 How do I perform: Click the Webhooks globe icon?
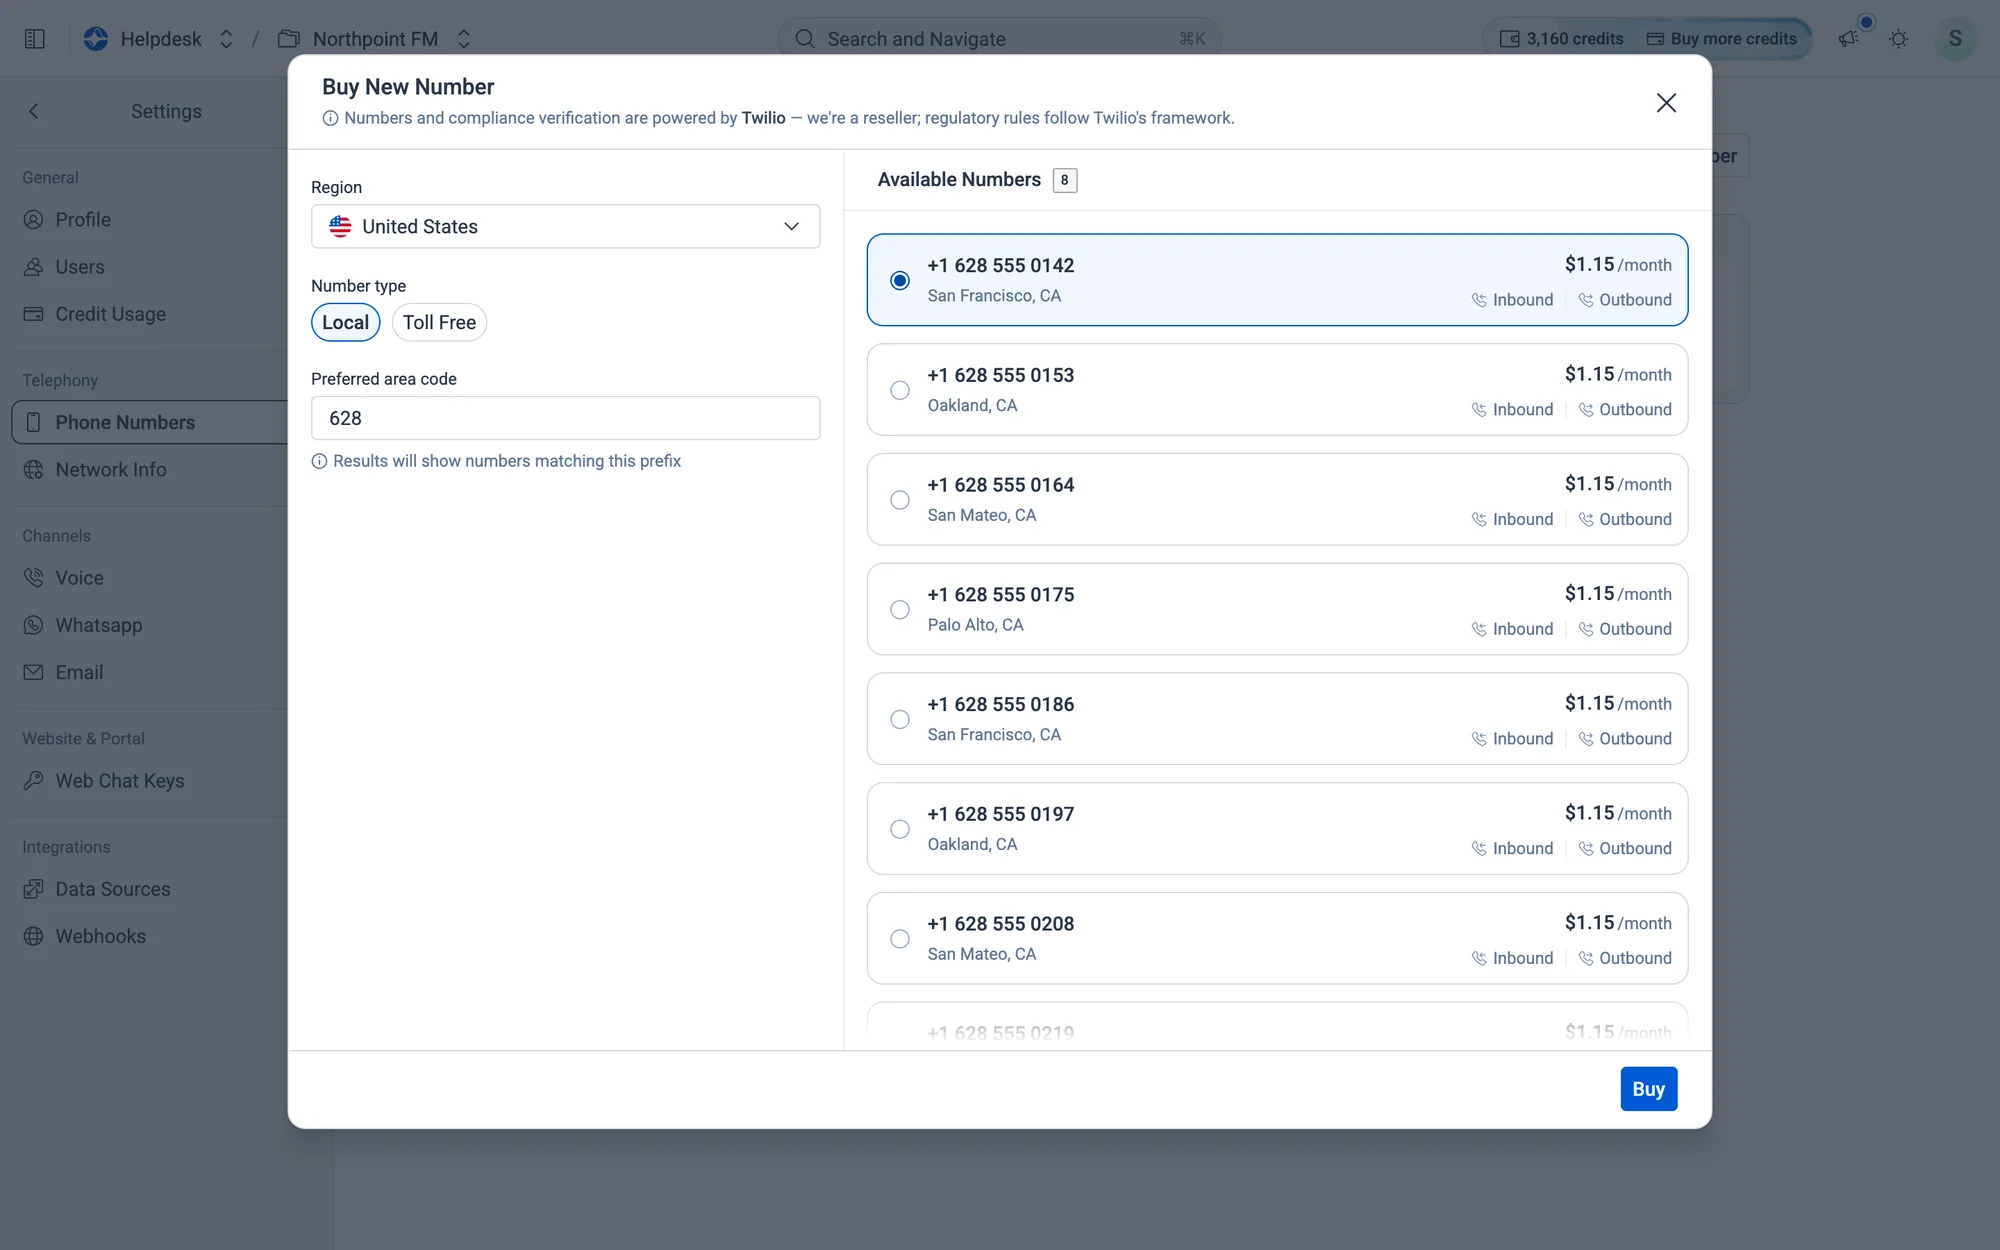(34, 936)
